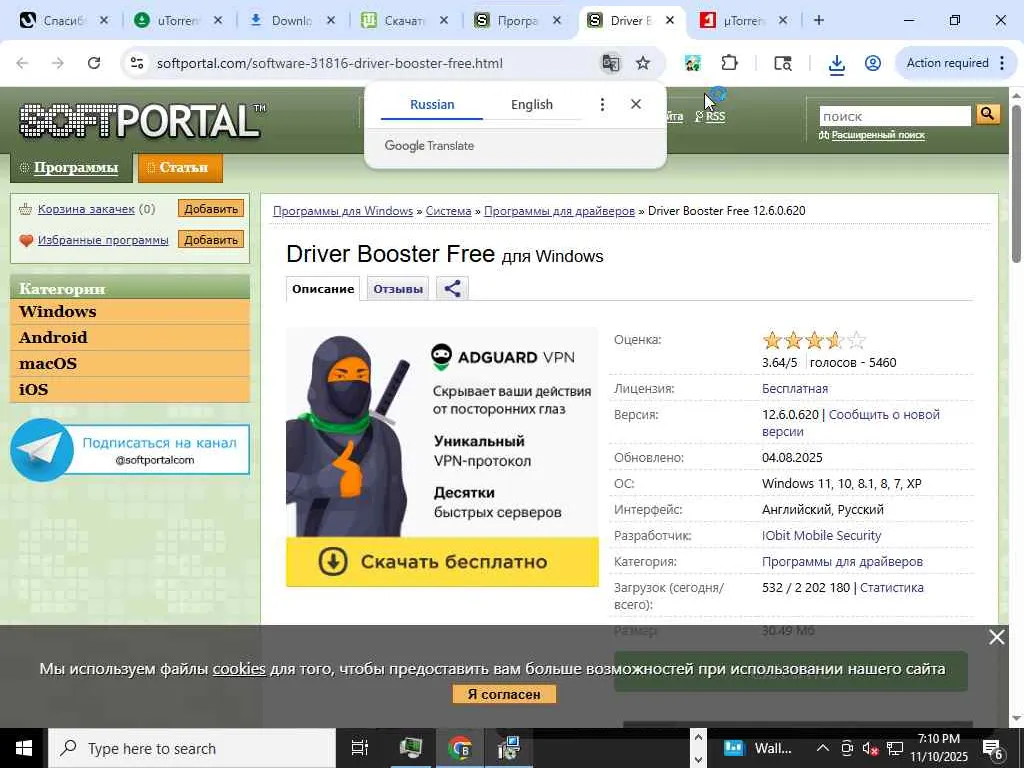Open IObit Mobile Security developer link
Screen dimensions: 1024x768
tap(822, 536)
